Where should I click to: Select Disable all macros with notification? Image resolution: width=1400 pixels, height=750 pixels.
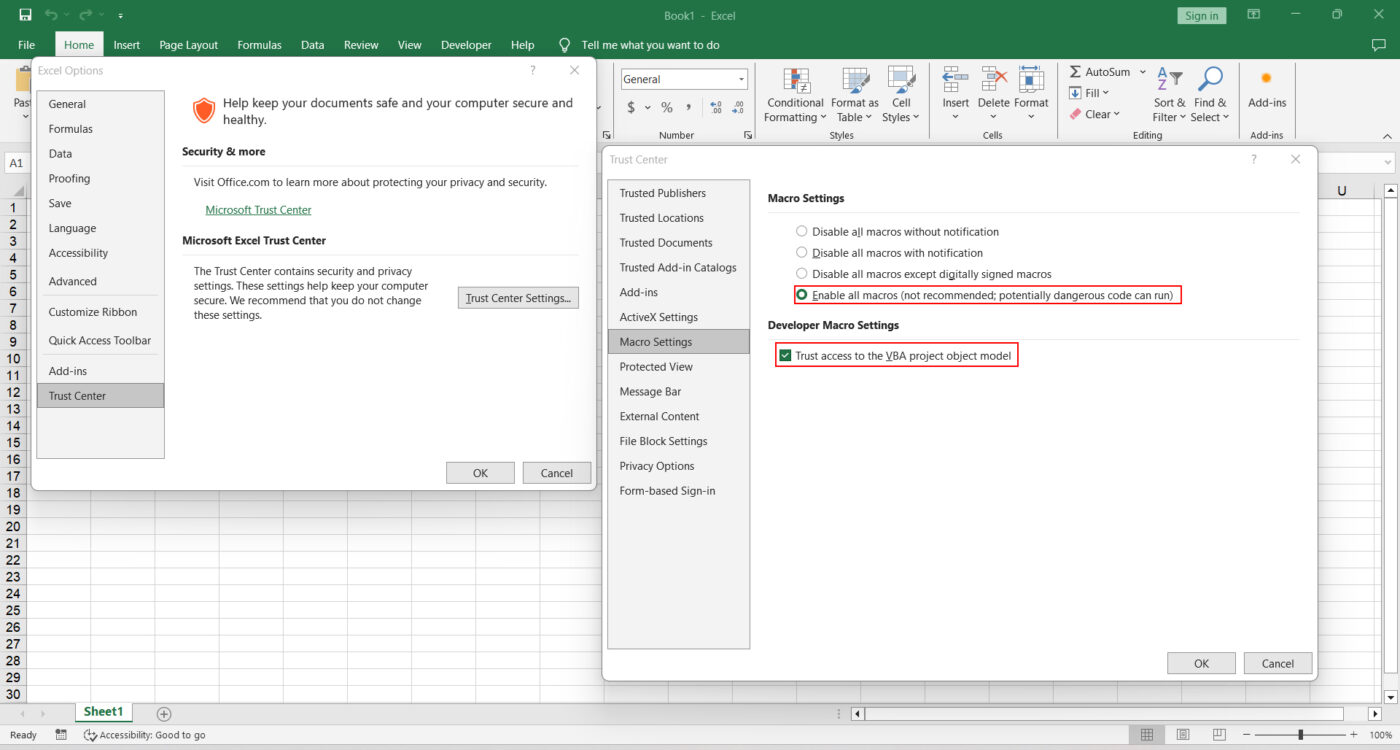(801, 252)
